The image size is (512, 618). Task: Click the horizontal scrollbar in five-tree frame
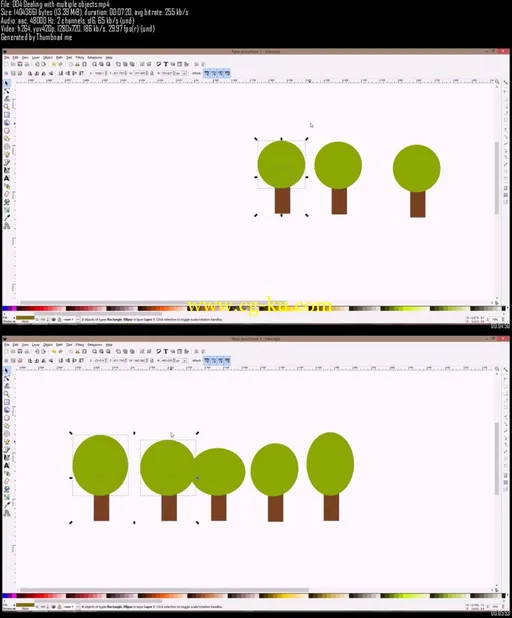pos(164,590)
